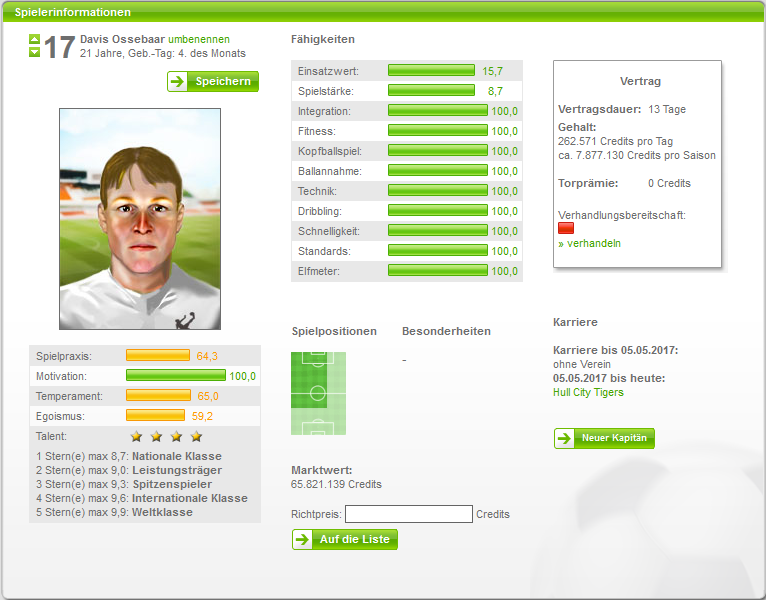Image resolution: width=766 pixels, height=600 pixels.
Task: Click the Elfmeter progress bar
Action: (438, 271)
